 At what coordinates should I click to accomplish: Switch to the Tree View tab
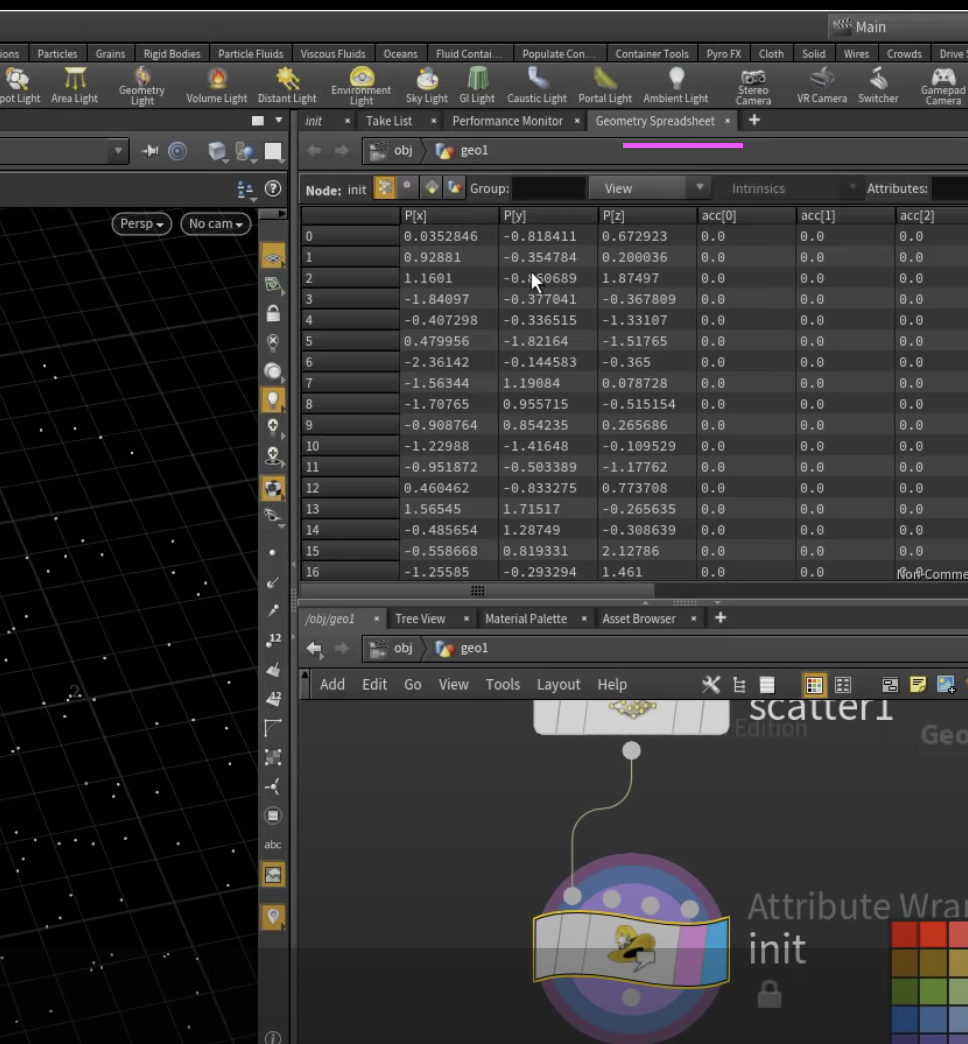click(x=420, y=619)
